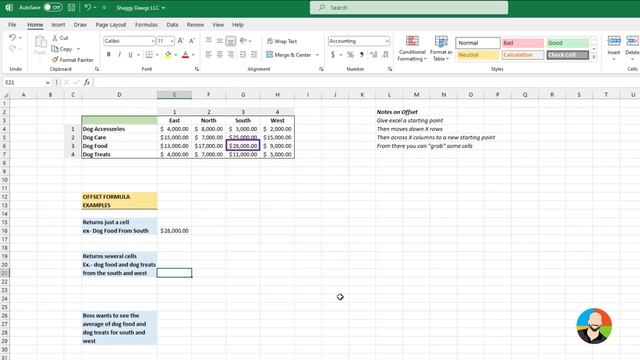Apply the Good cell style
Viewport: 640px width, 360px height.
[567, 43]
